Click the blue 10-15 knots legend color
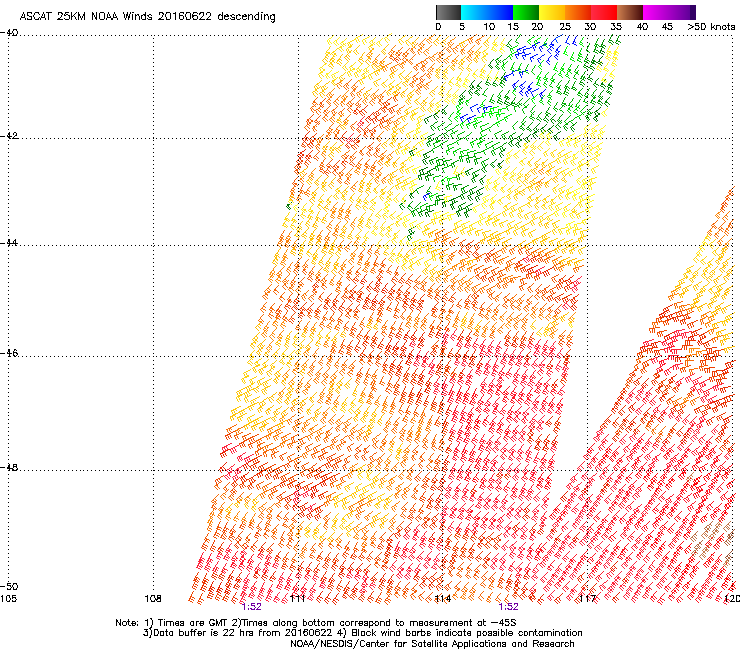This screenshot has height=650, width=740. click(x=500, y=12)
